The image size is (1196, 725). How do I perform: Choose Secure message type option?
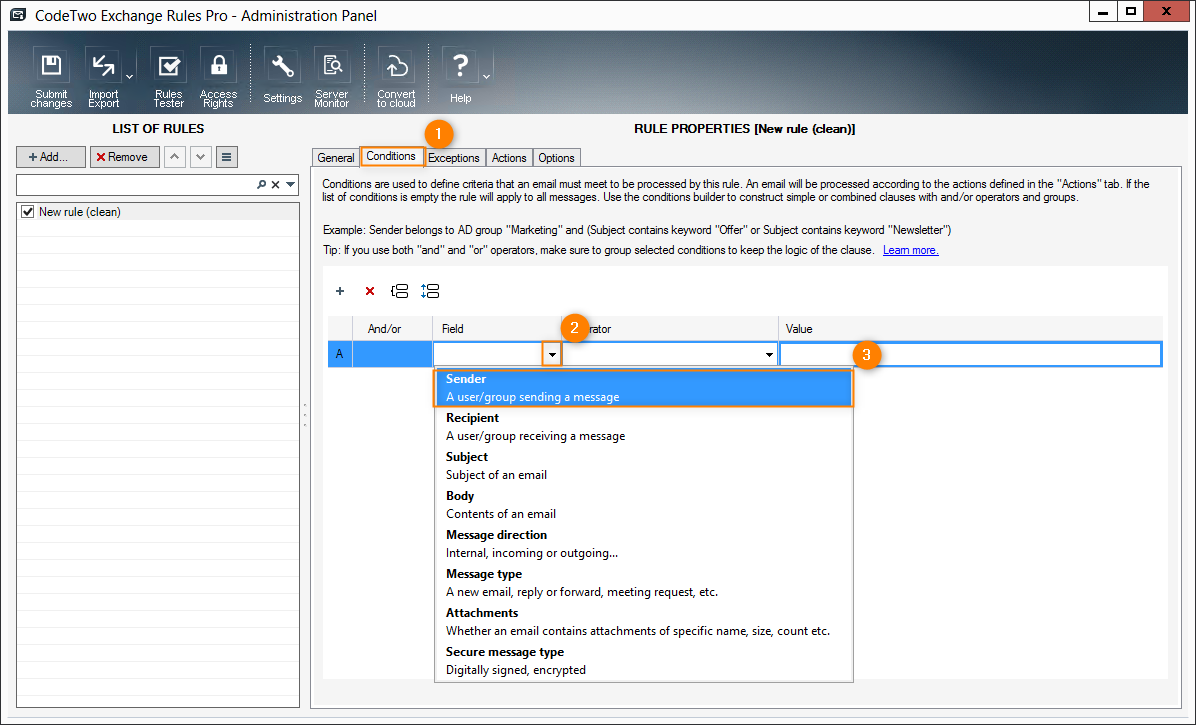pyautogui.click(x=643, y=661)
